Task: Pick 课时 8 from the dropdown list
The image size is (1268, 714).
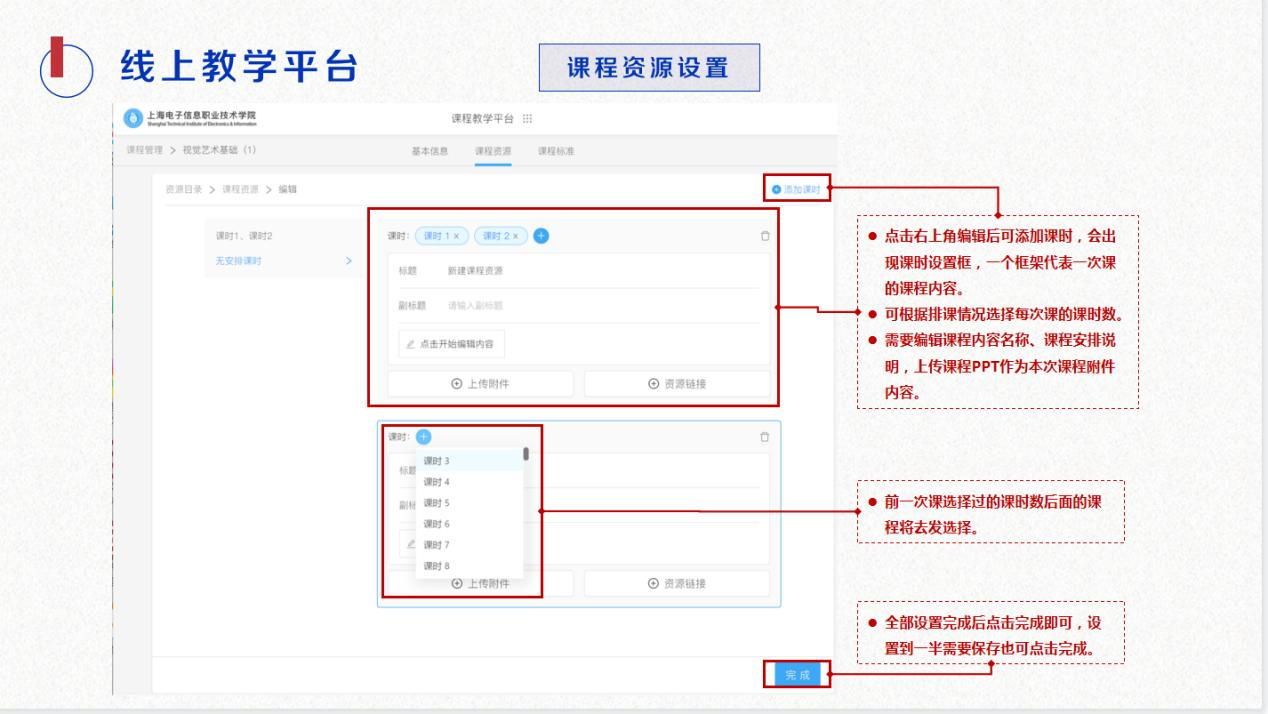Action: coord(437,566)
